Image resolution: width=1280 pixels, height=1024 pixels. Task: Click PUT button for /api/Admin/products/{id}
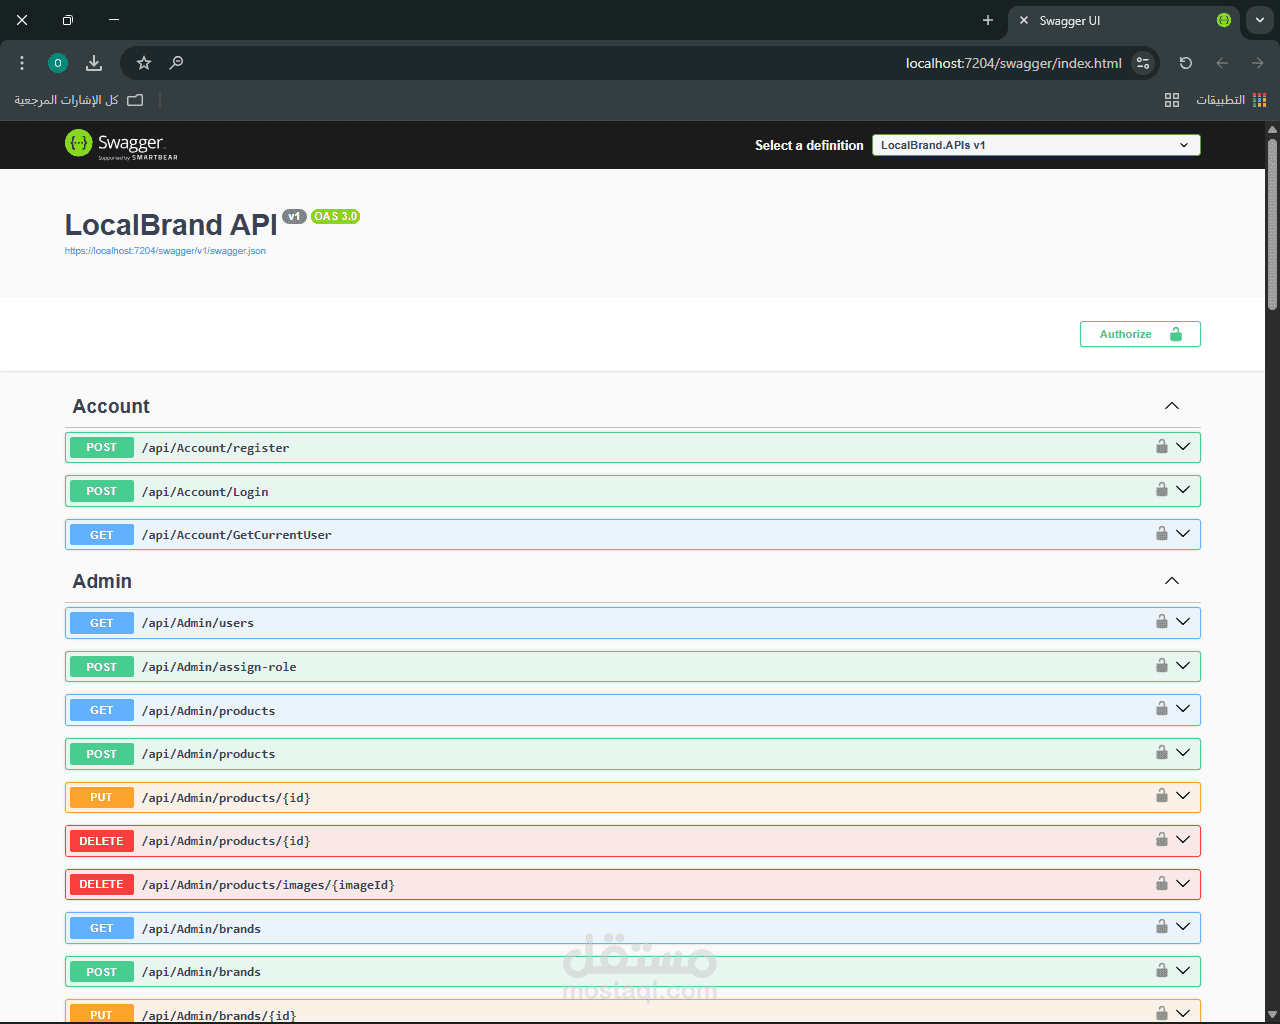coord(101,797)
